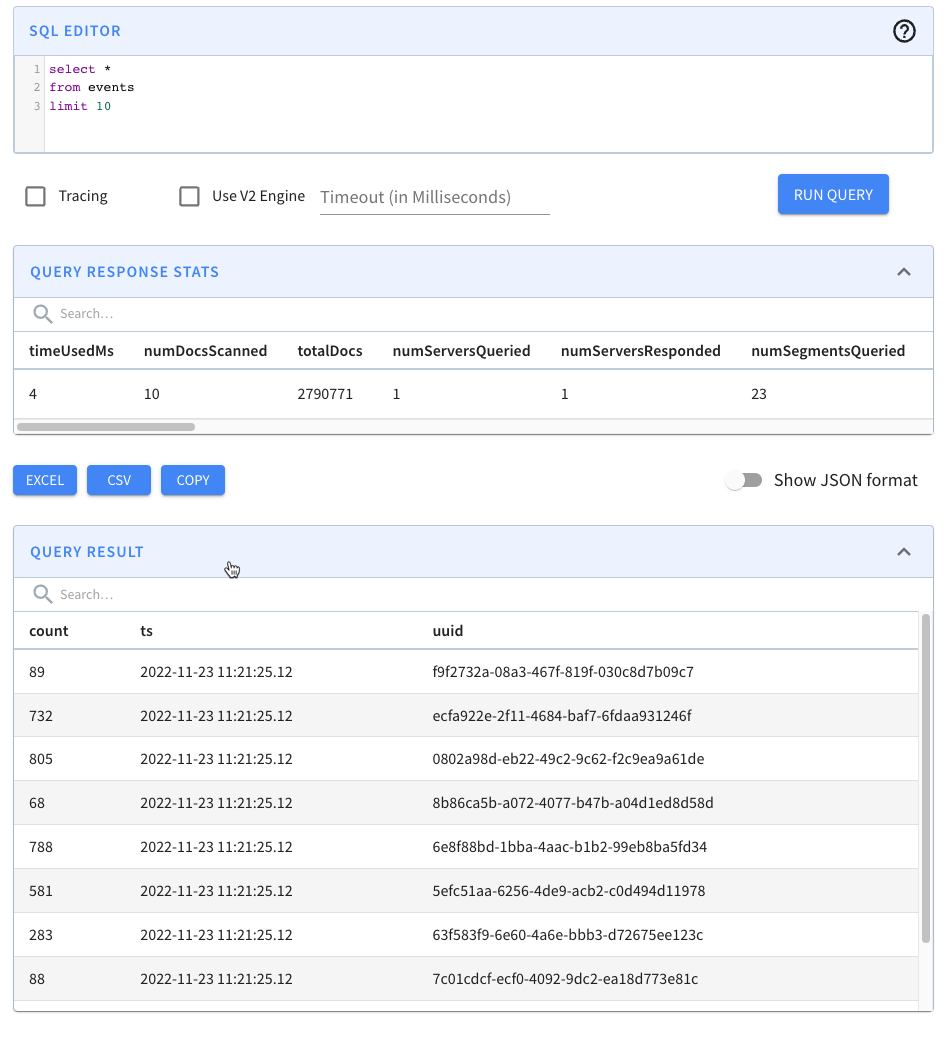Enable the Use V2 Engine checkbox
The image size is (947, 1037).
coord(189,196)
